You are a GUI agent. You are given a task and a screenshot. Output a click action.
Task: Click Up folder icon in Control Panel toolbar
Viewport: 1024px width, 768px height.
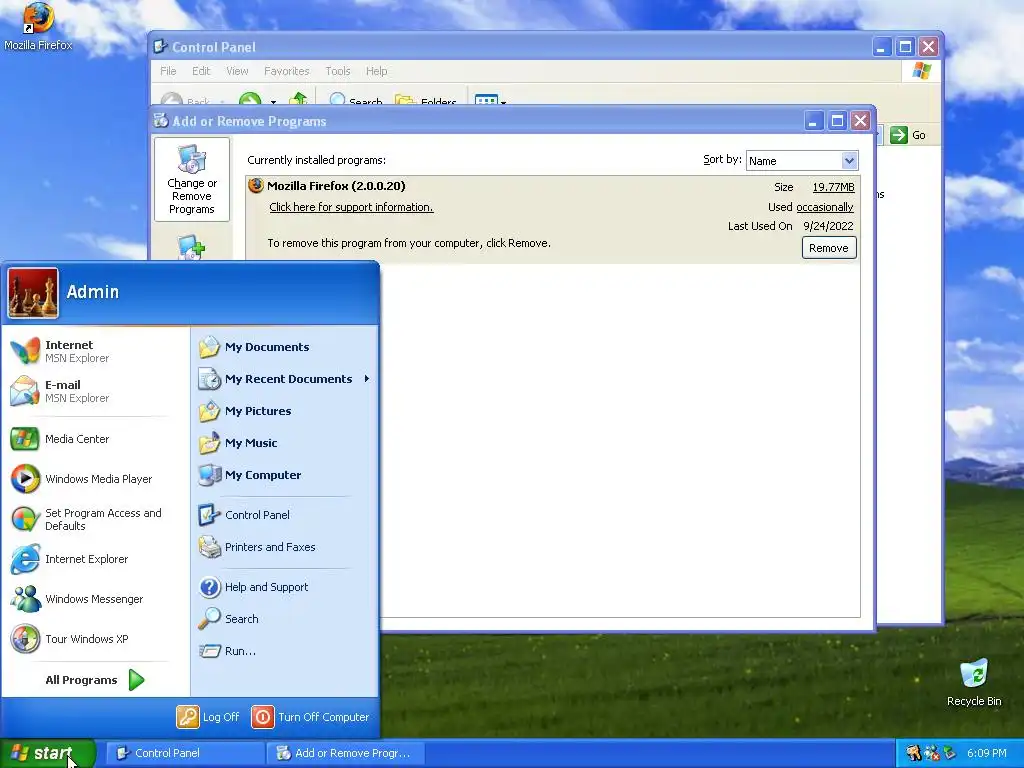click(299, 99)
